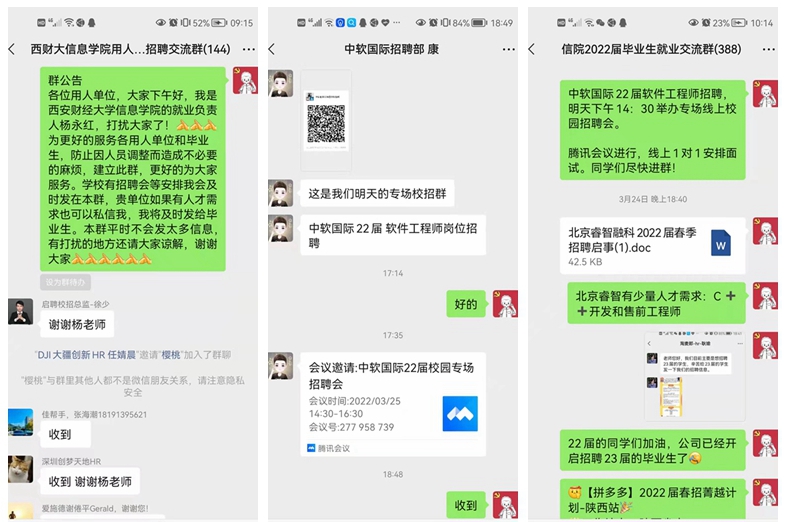Open more options in 西财大信息学院 group chat
Screen dimensions: 788x522
[248, 49]
